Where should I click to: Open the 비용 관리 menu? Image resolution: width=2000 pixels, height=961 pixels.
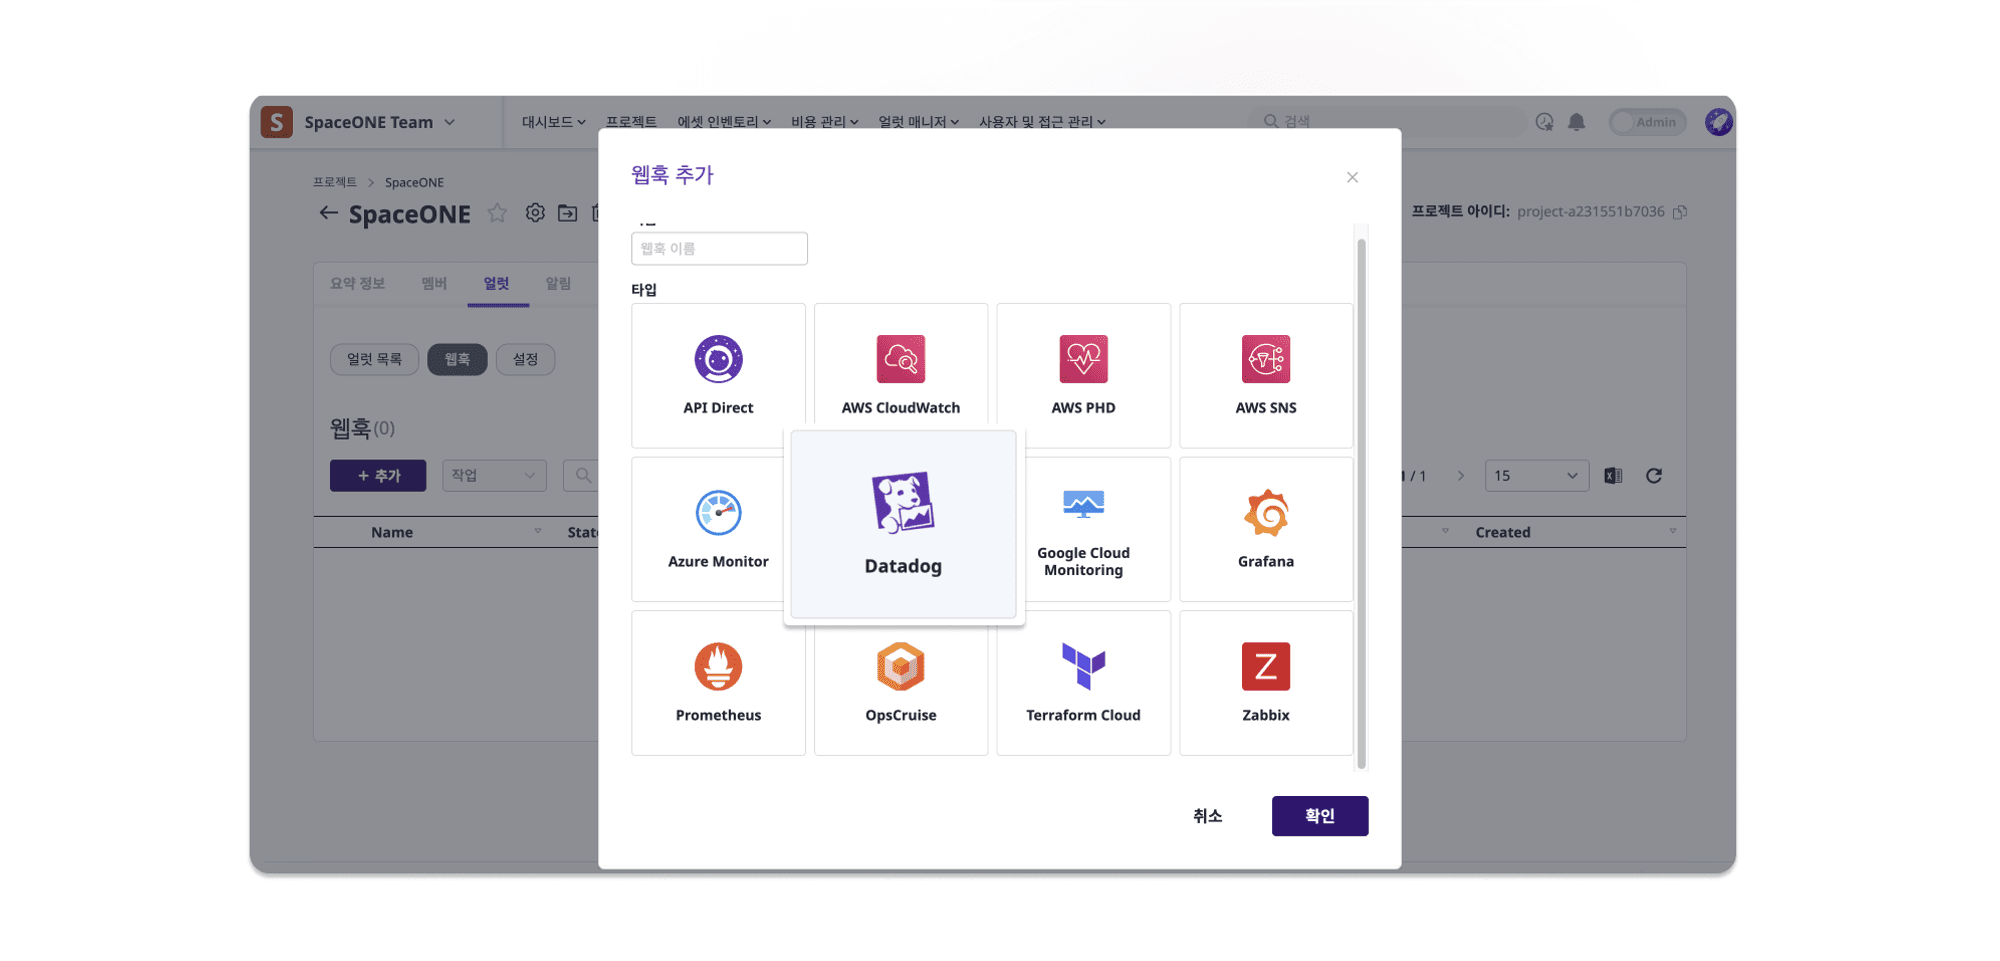coord(824,122)
